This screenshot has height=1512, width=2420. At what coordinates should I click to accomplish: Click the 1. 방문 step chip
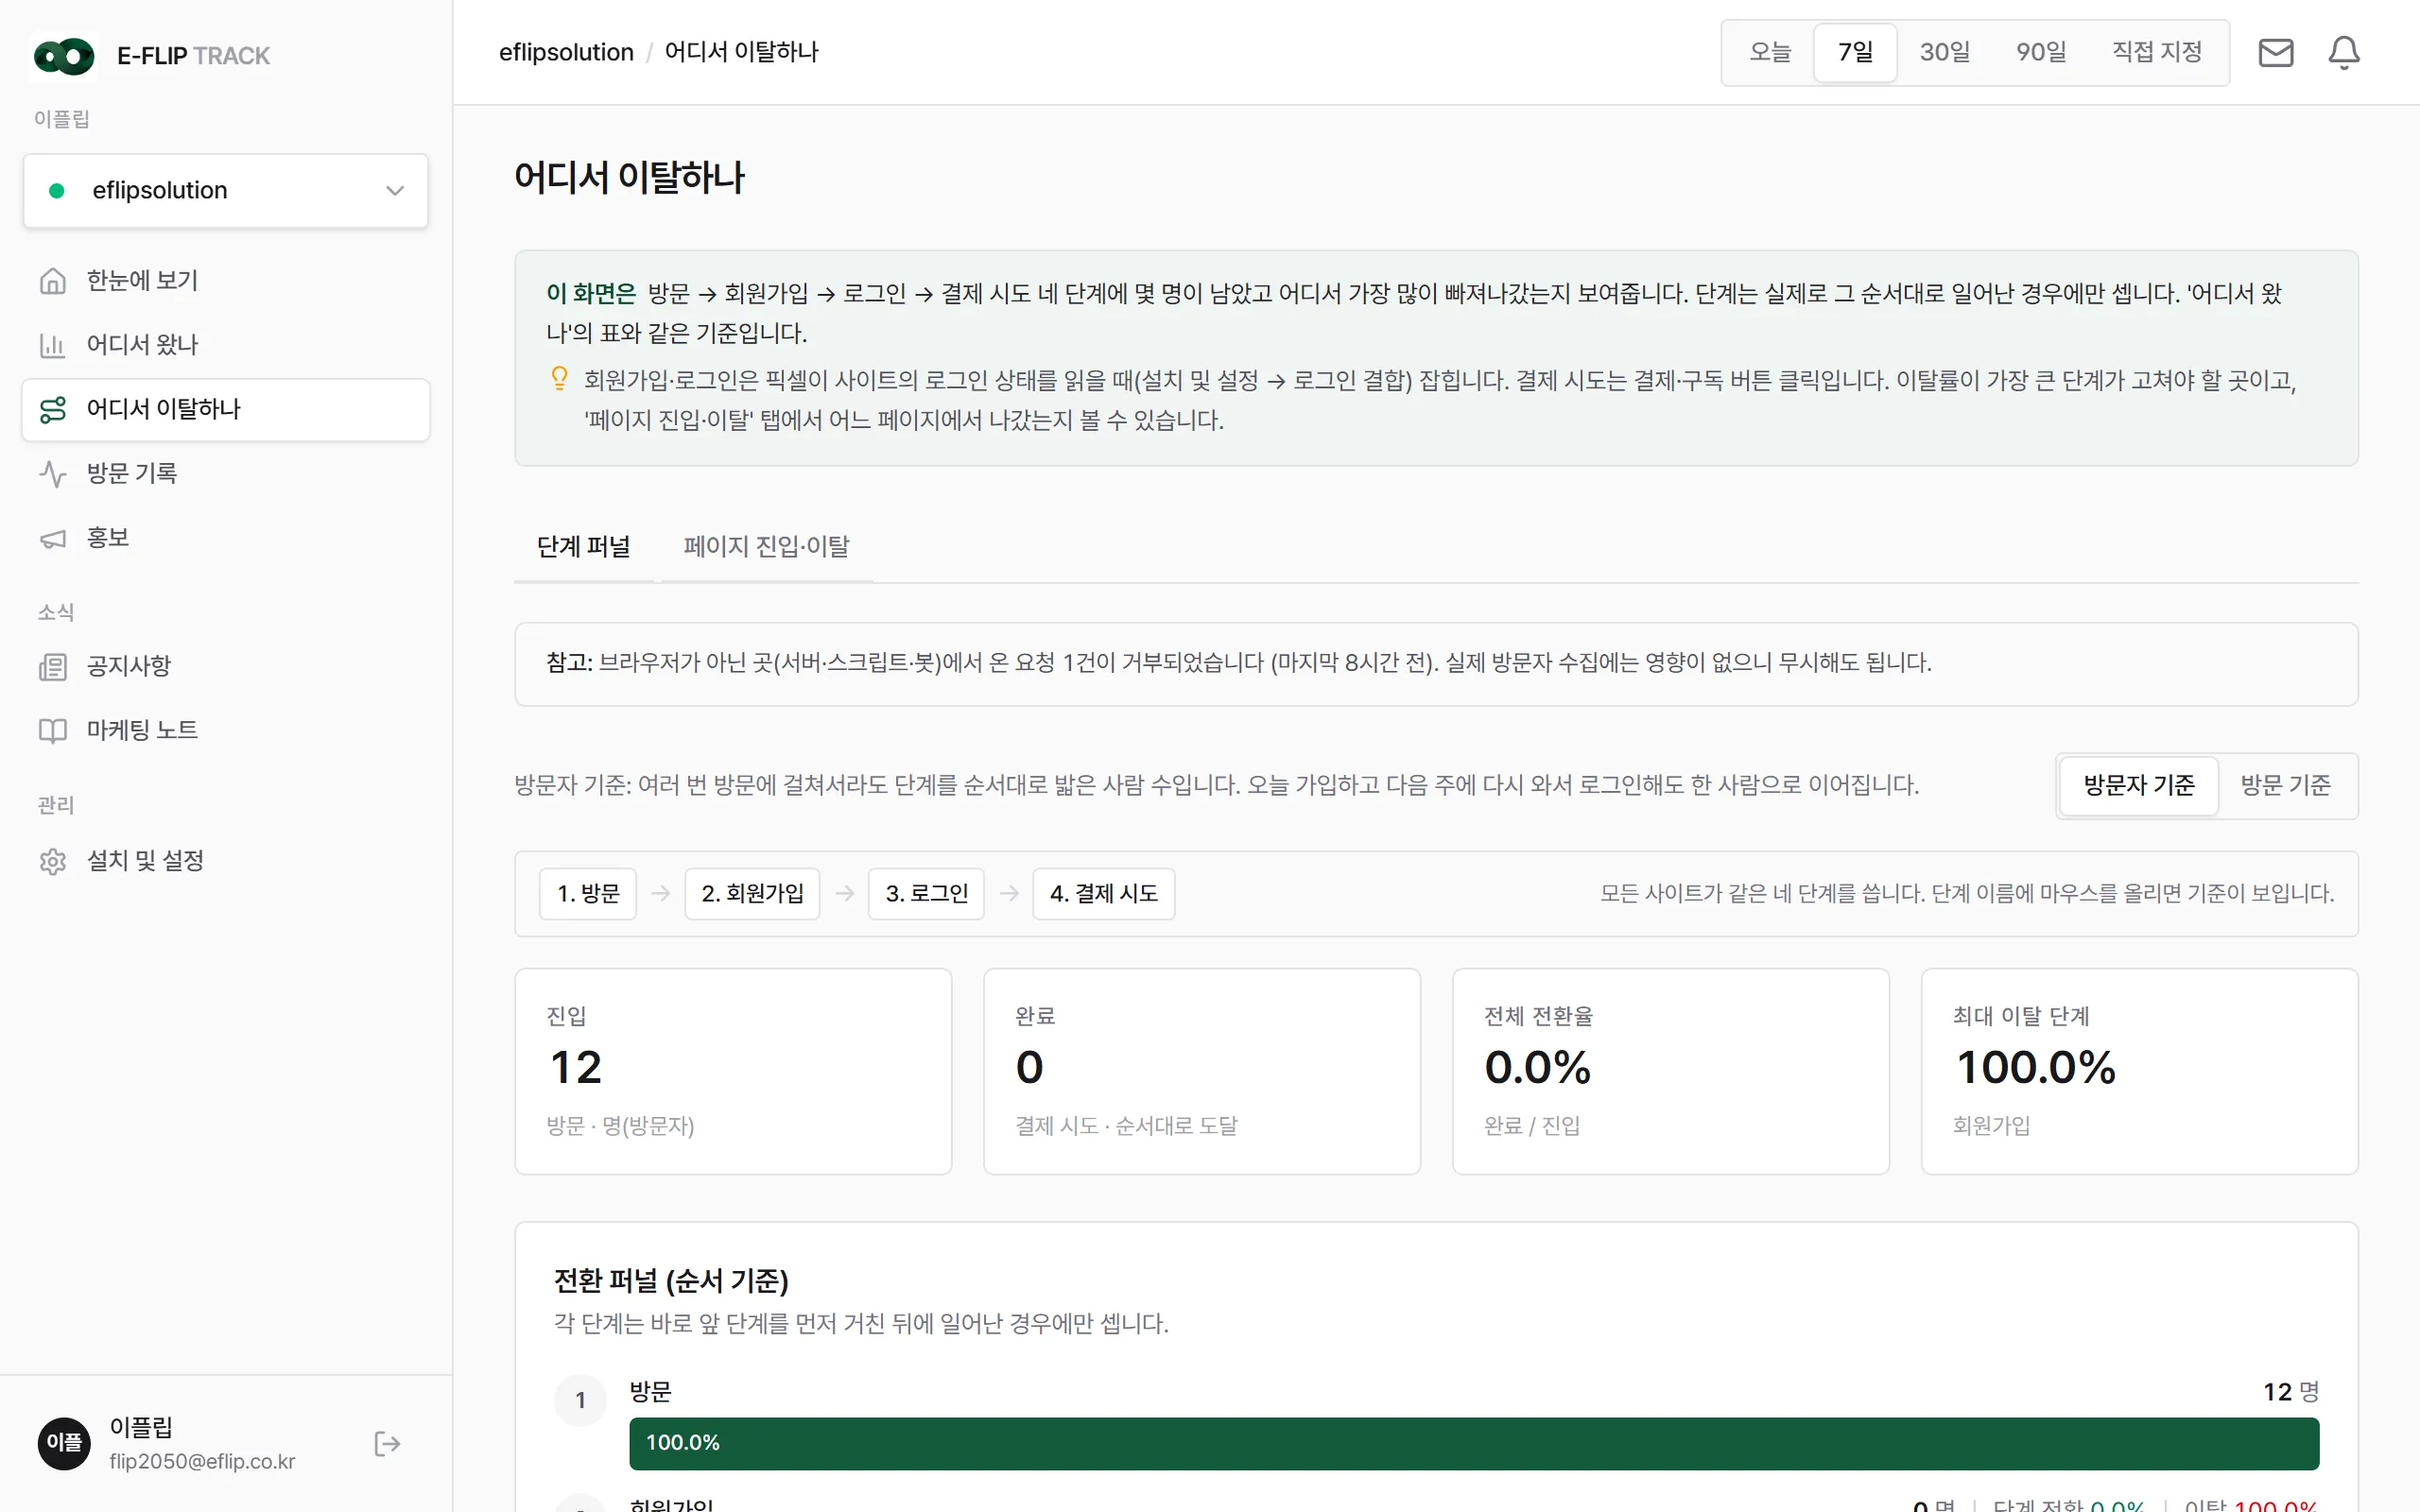[x=588, y=893]
